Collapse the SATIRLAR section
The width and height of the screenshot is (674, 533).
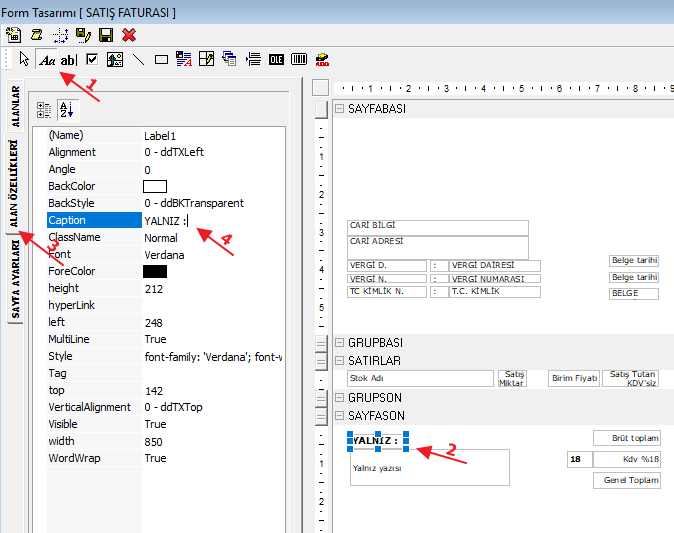[340, 361]
